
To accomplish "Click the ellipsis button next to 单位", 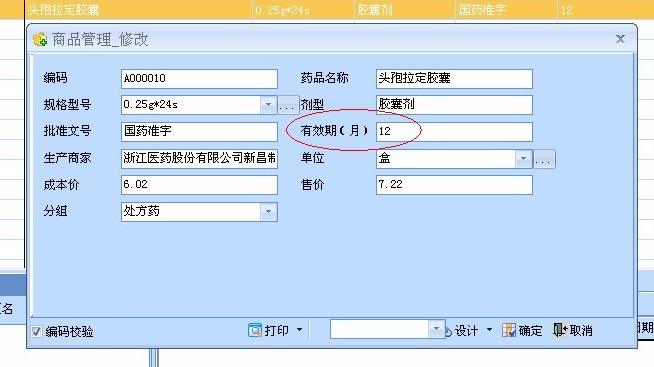I will [x=544, y=159].
